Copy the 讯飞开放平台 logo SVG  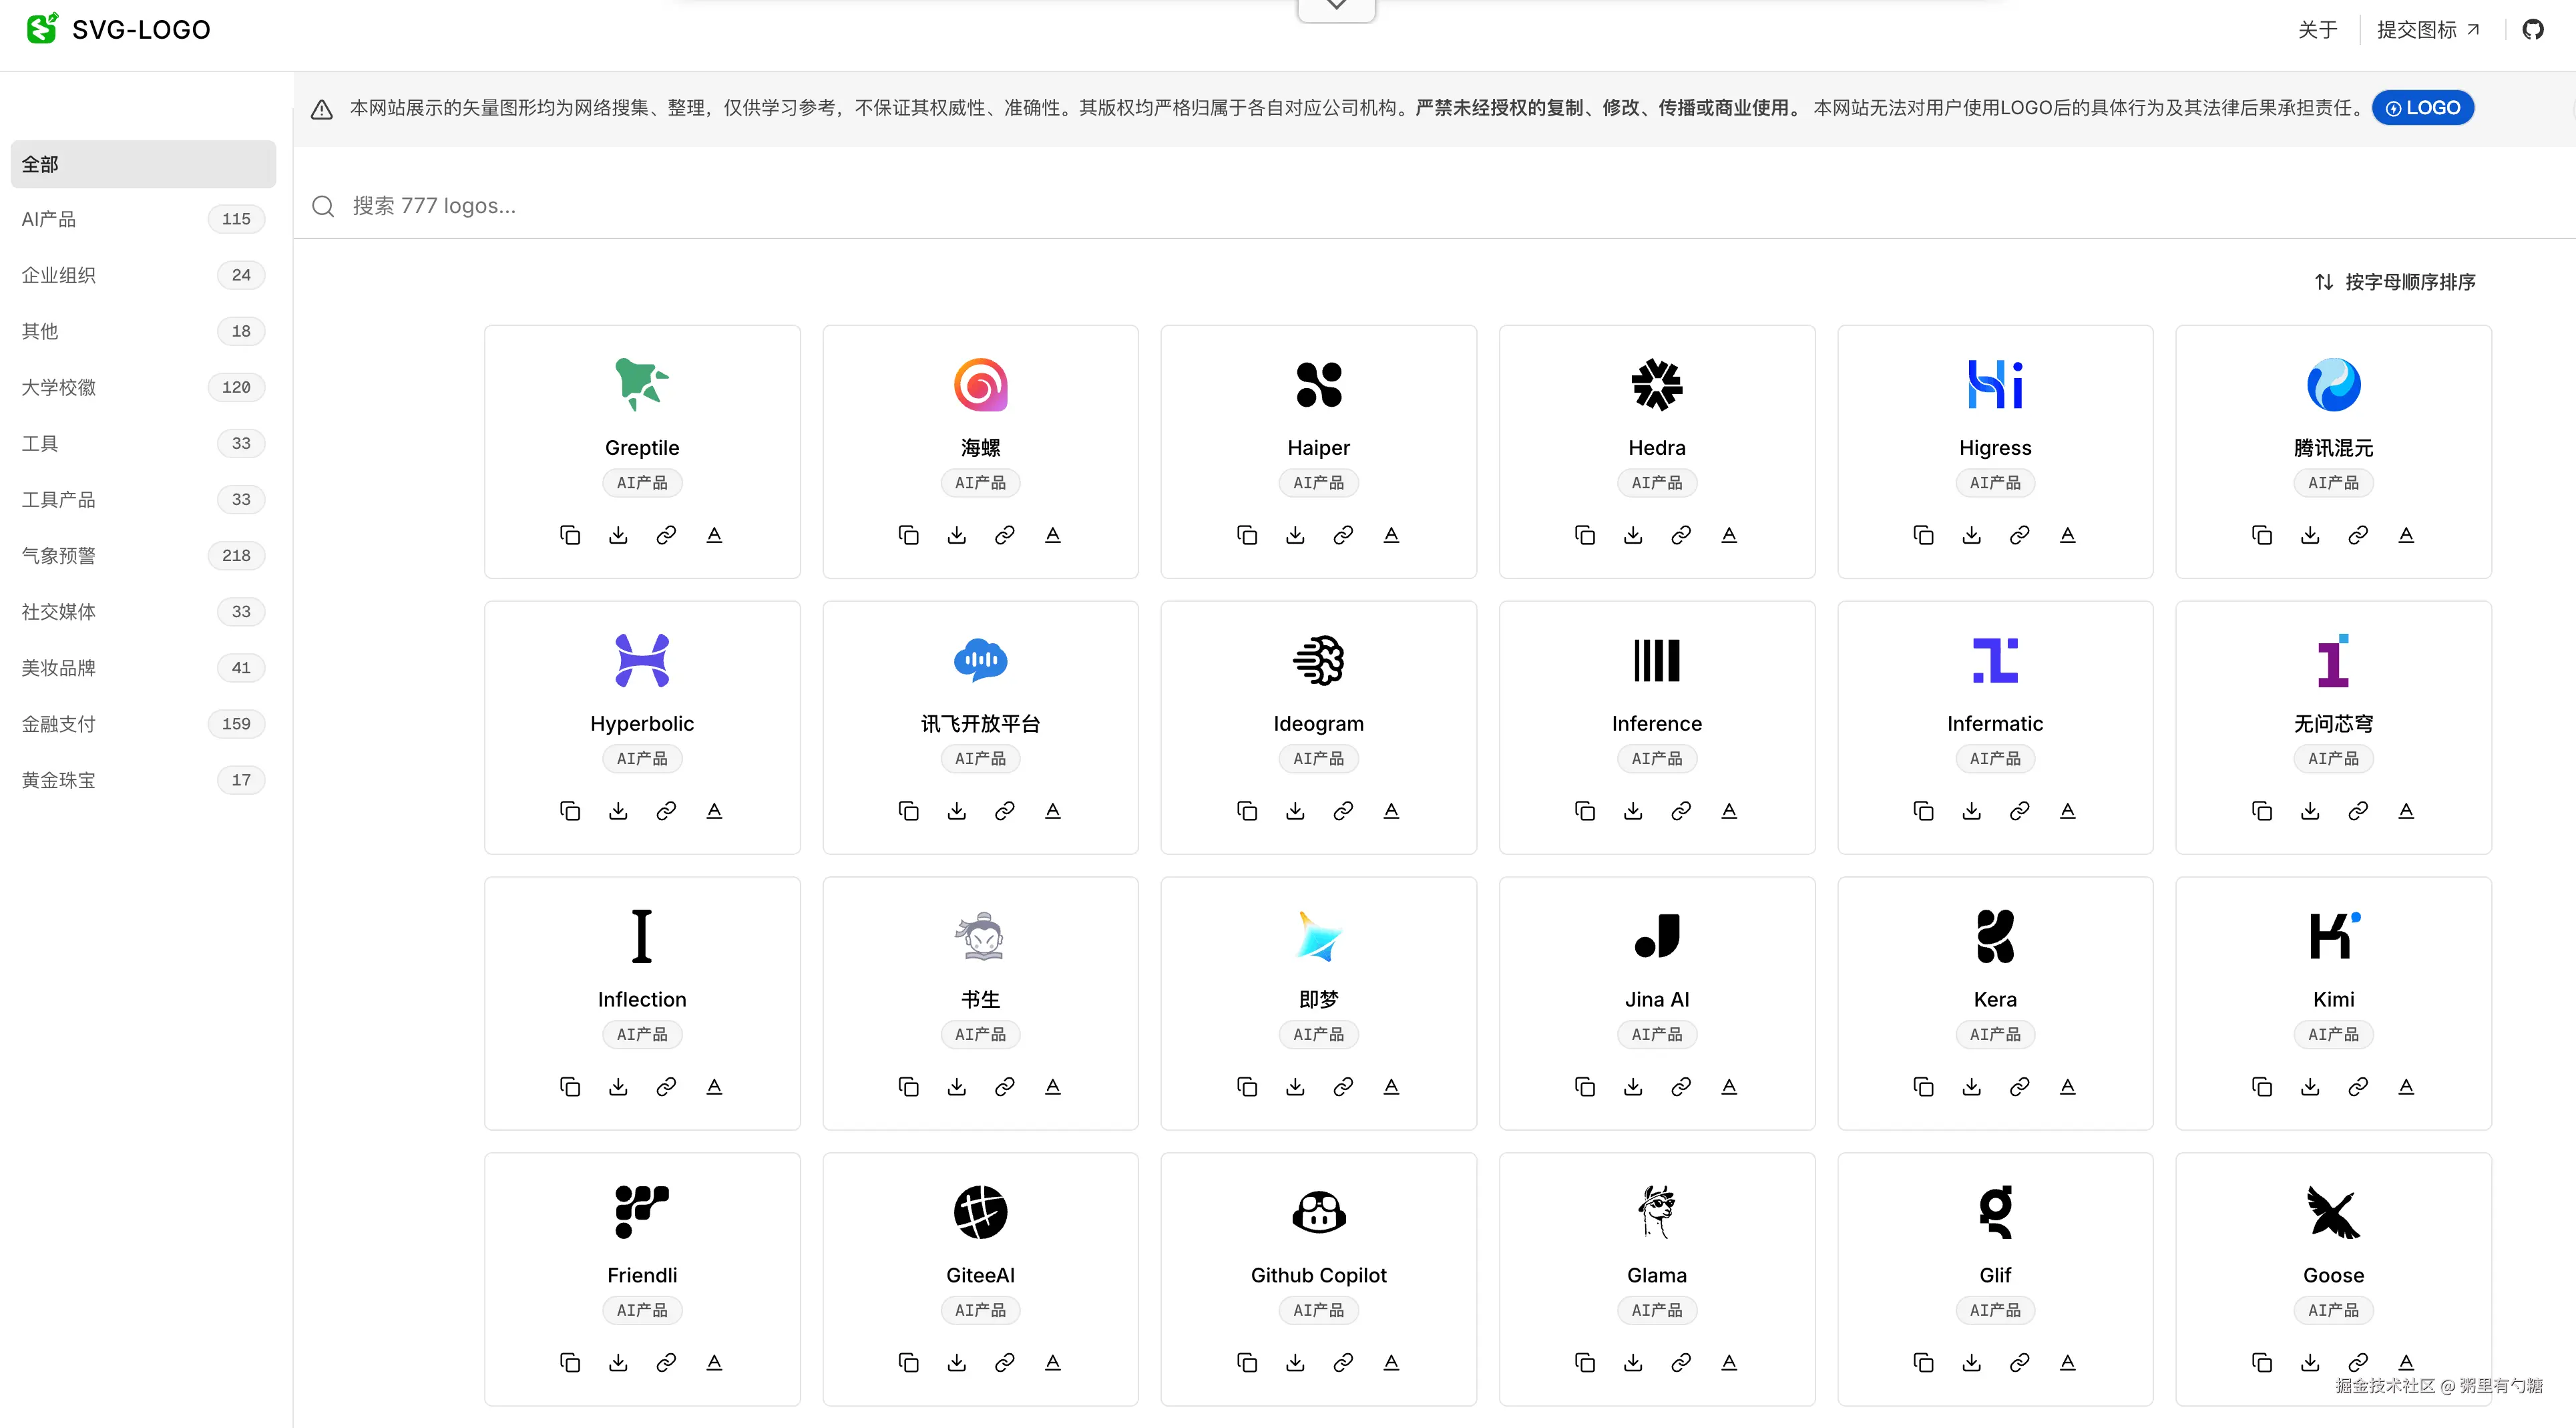point(908,811)
